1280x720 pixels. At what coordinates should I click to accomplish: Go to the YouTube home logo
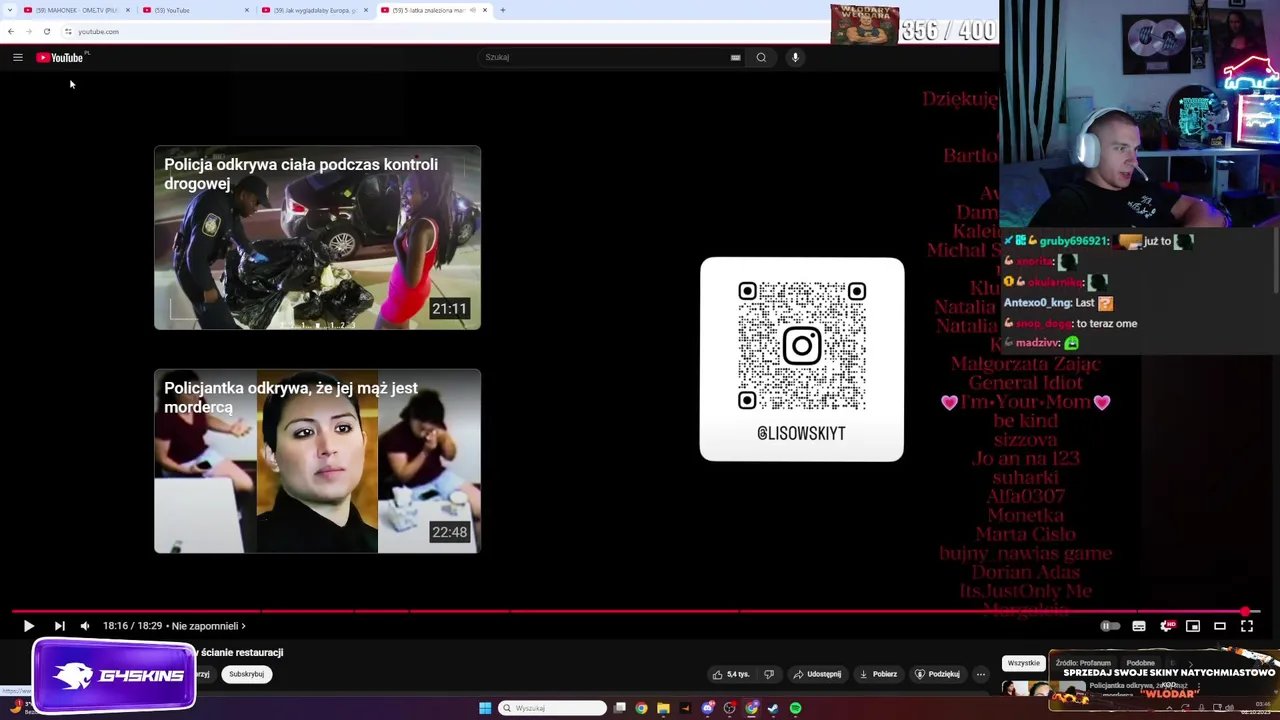click(x=60, y=58)
